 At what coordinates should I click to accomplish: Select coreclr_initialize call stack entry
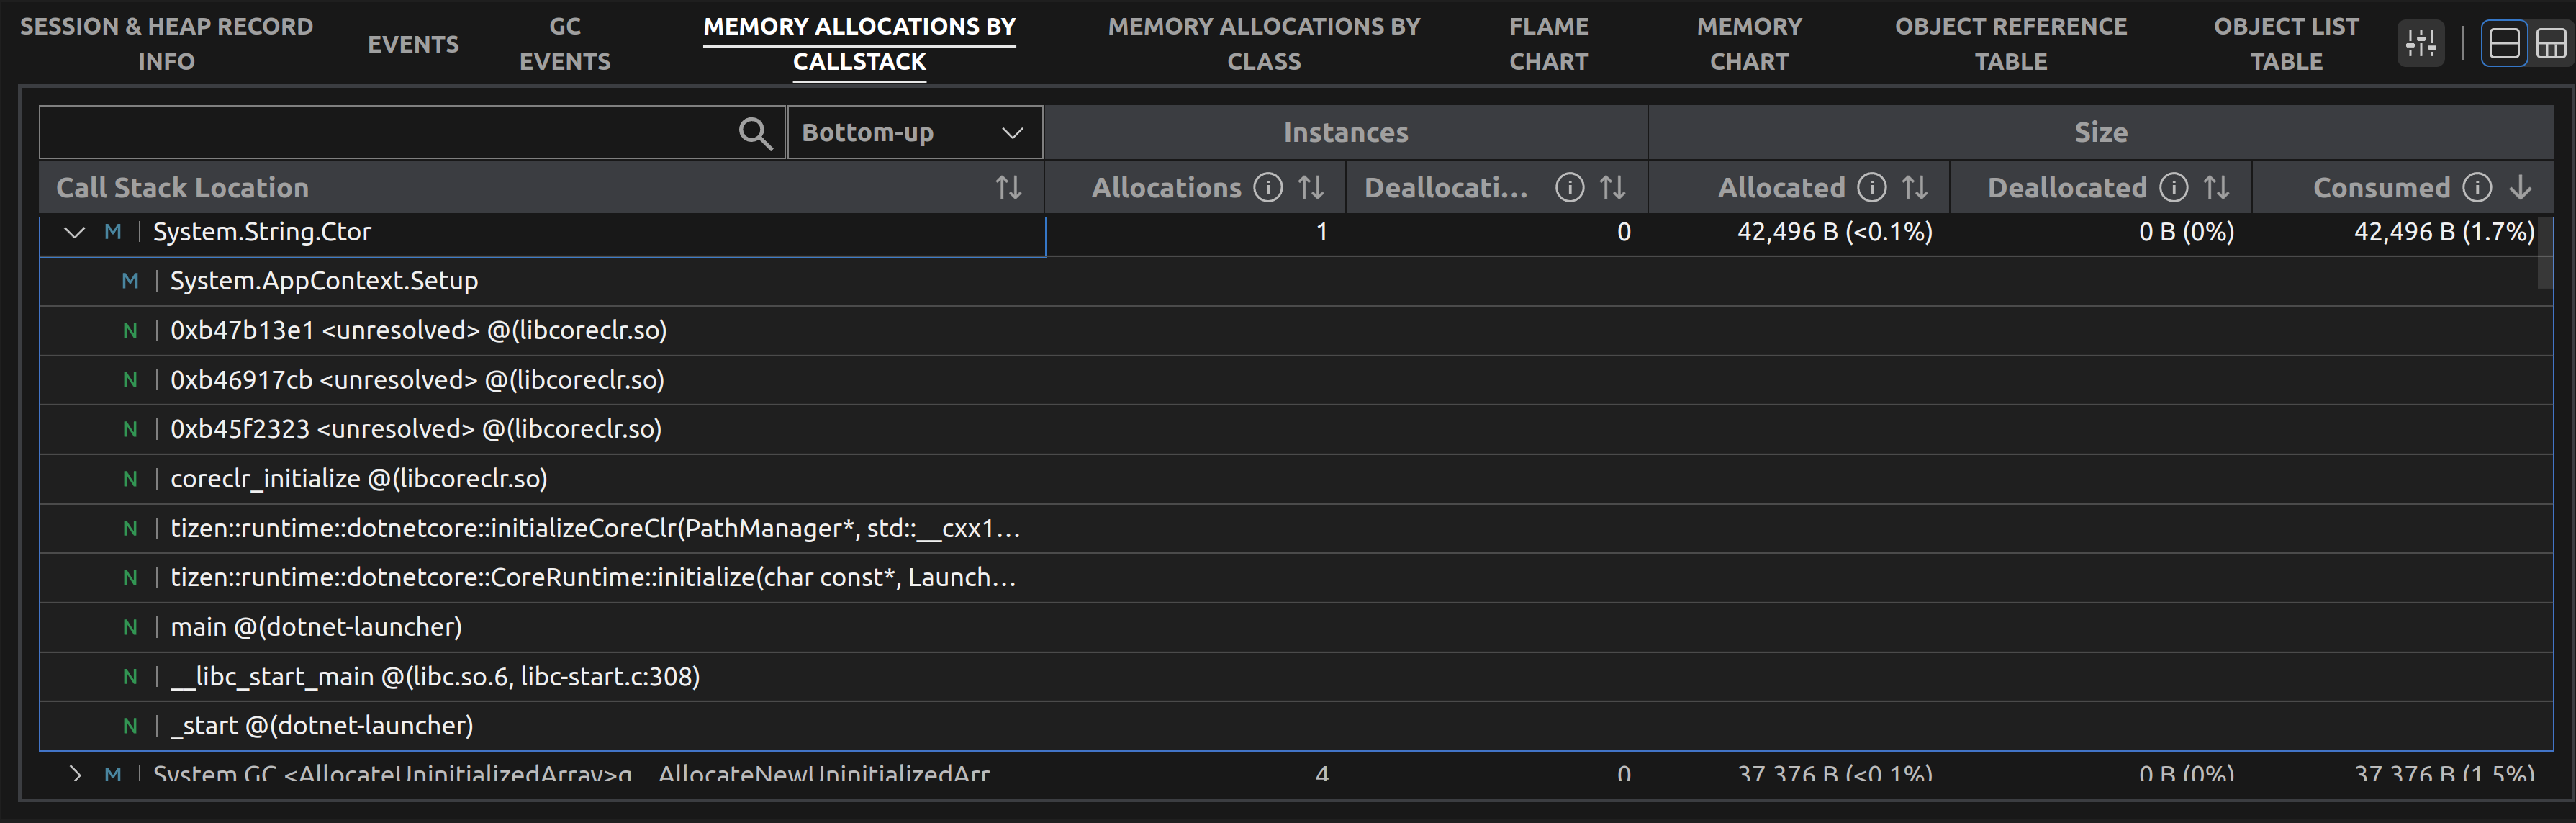[x=358, y=479]
